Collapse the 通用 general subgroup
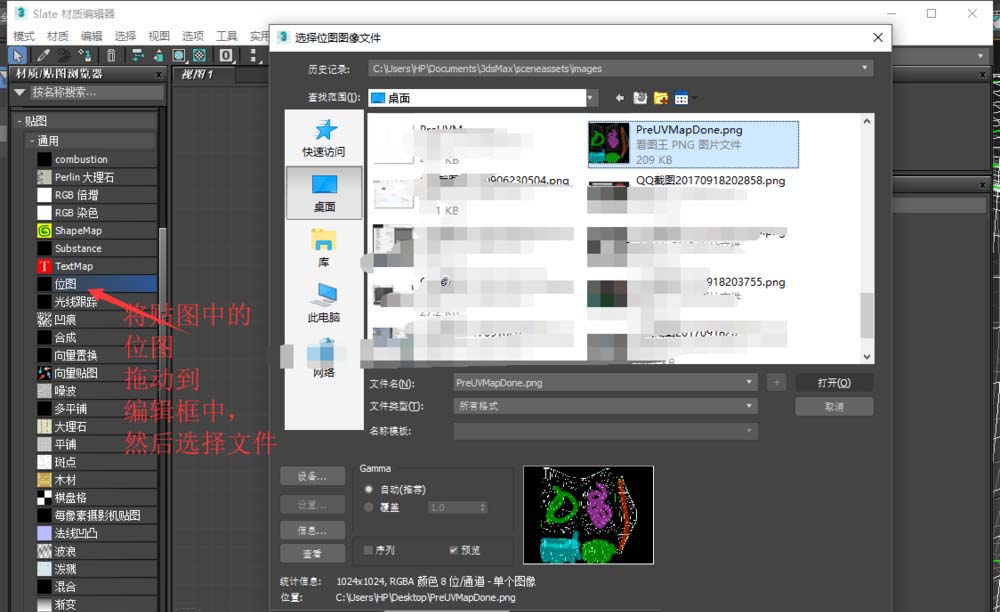Screen dimensions: 1000x612 point(32,141)
